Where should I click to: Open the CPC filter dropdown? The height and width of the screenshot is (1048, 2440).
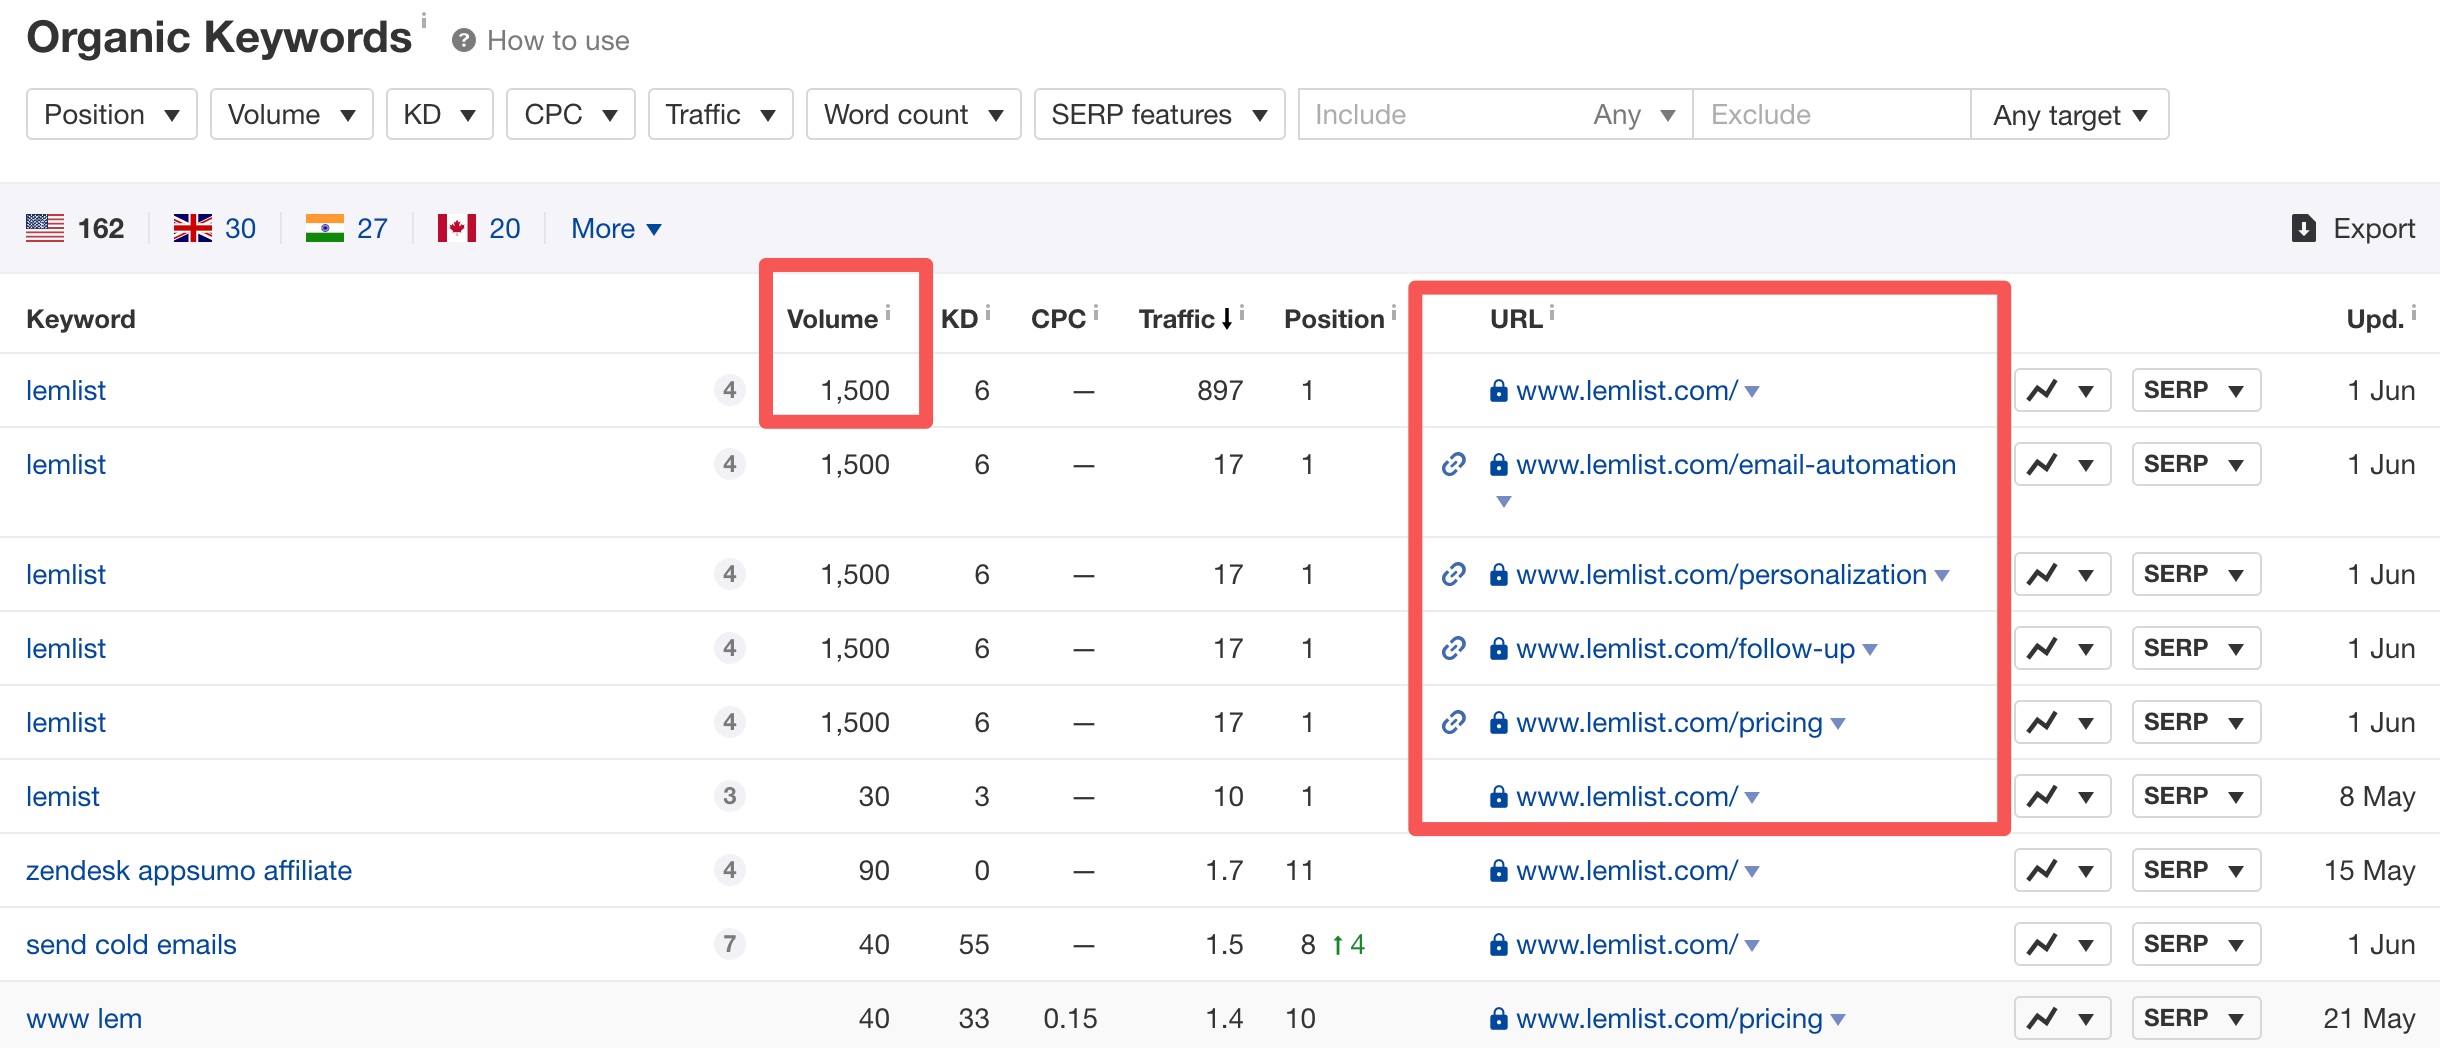(571, 115)
